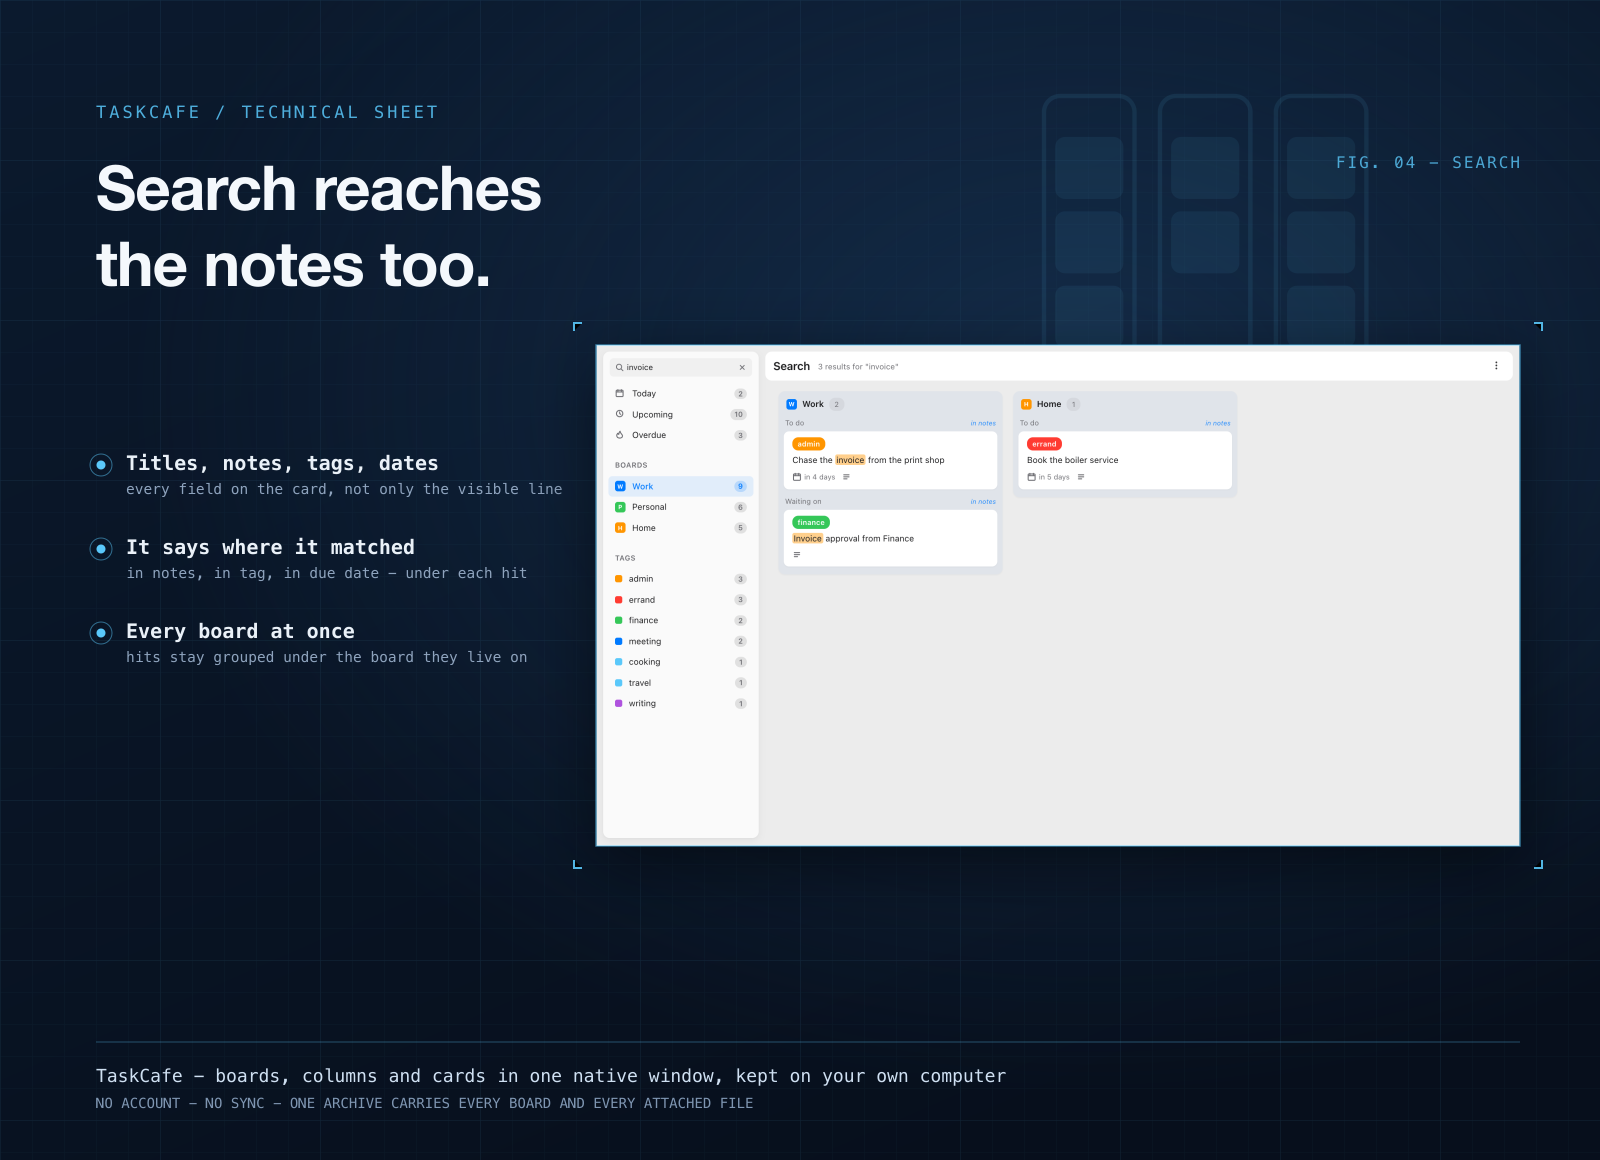Click the H icon in Home results header

(1026, 404)
